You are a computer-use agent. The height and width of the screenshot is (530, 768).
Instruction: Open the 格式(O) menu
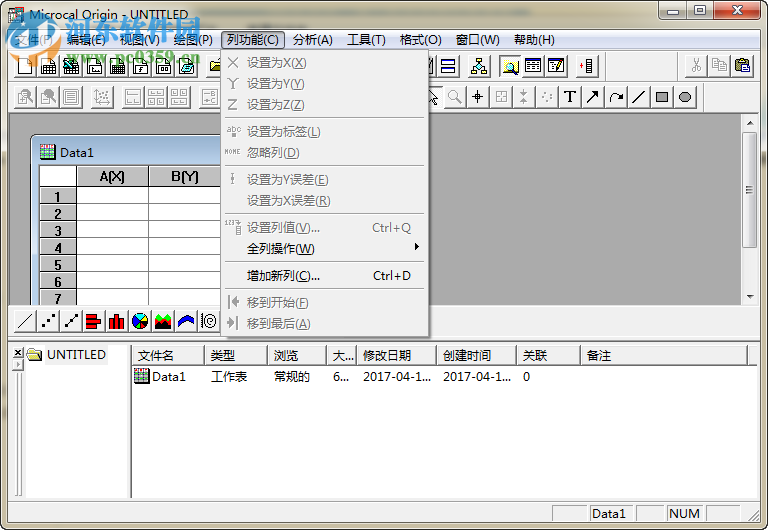pos(420,40)
